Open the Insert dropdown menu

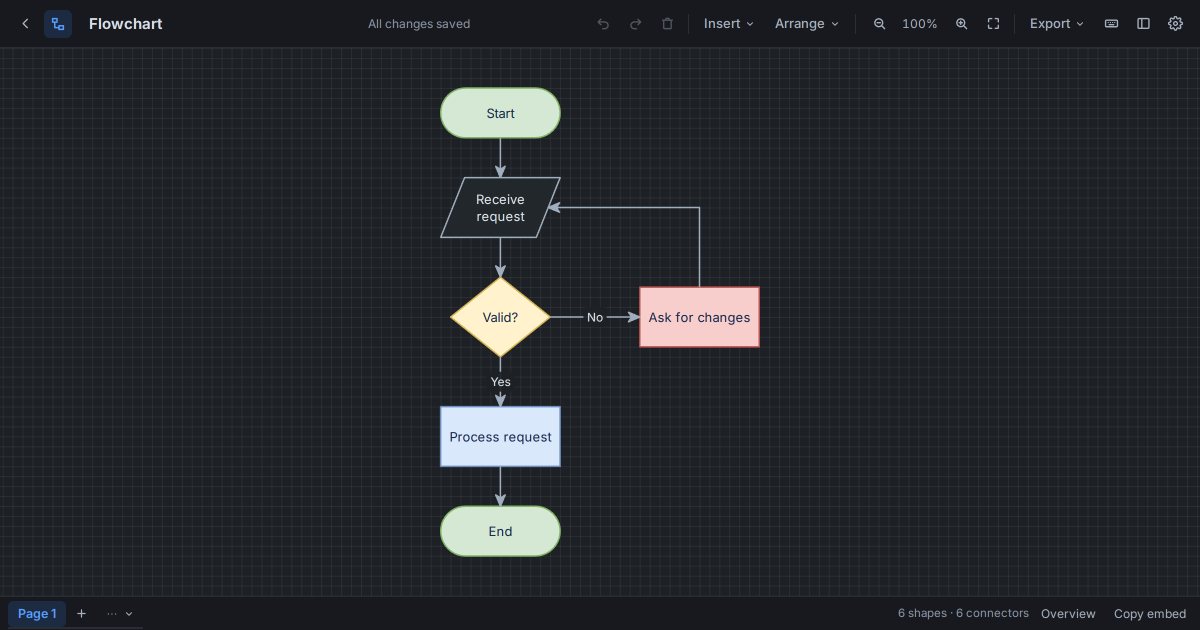729,24
